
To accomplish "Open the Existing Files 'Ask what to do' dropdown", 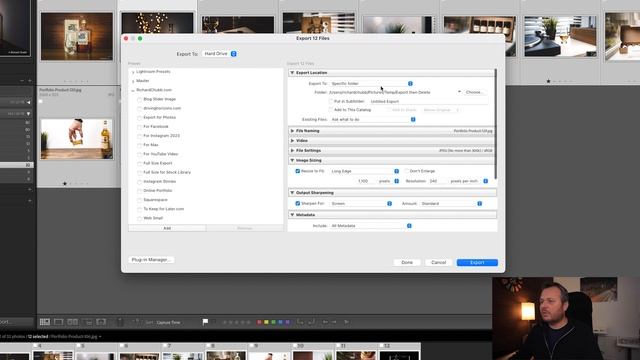I will [373, 119].
